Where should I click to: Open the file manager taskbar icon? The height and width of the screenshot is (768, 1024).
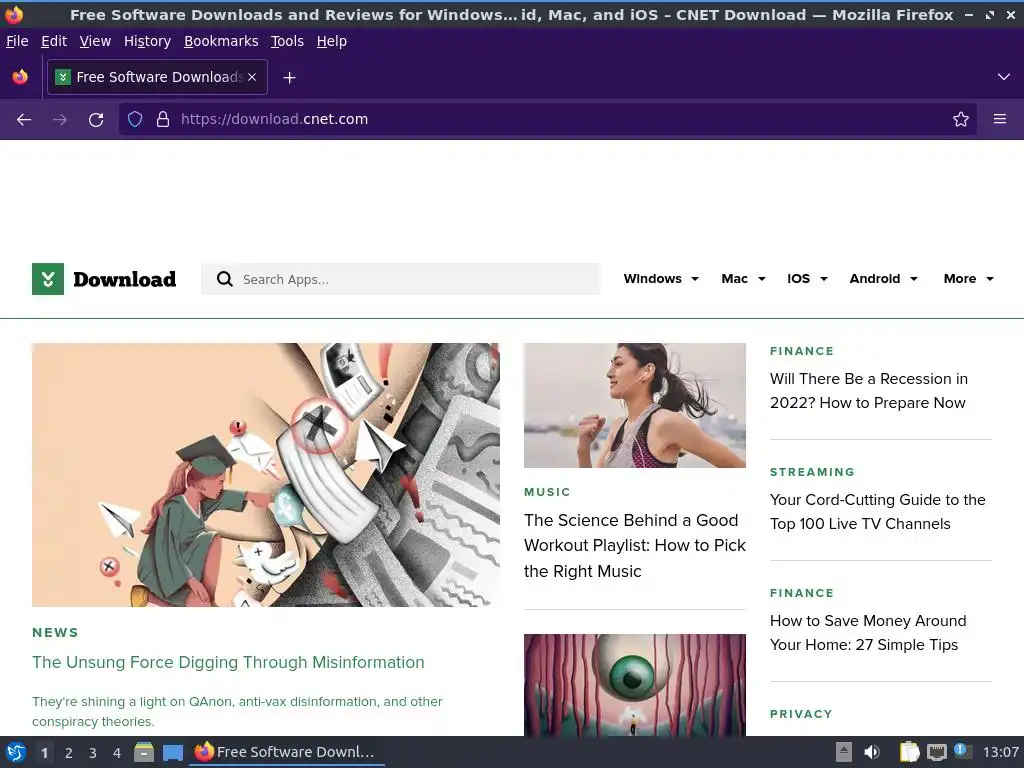click(144, 752)
